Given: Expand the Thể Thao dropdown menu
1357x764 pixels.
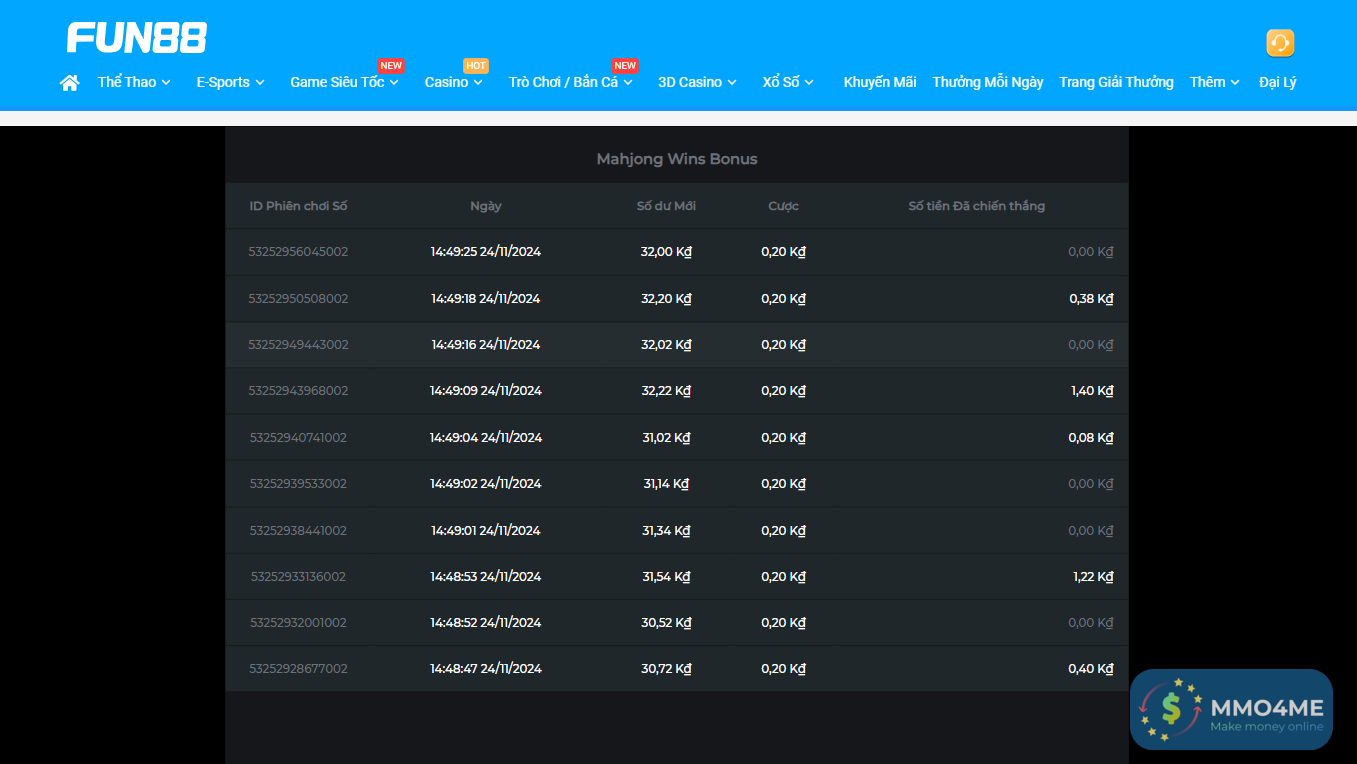Looking at the screenshot, I should [x=134, y=82].
